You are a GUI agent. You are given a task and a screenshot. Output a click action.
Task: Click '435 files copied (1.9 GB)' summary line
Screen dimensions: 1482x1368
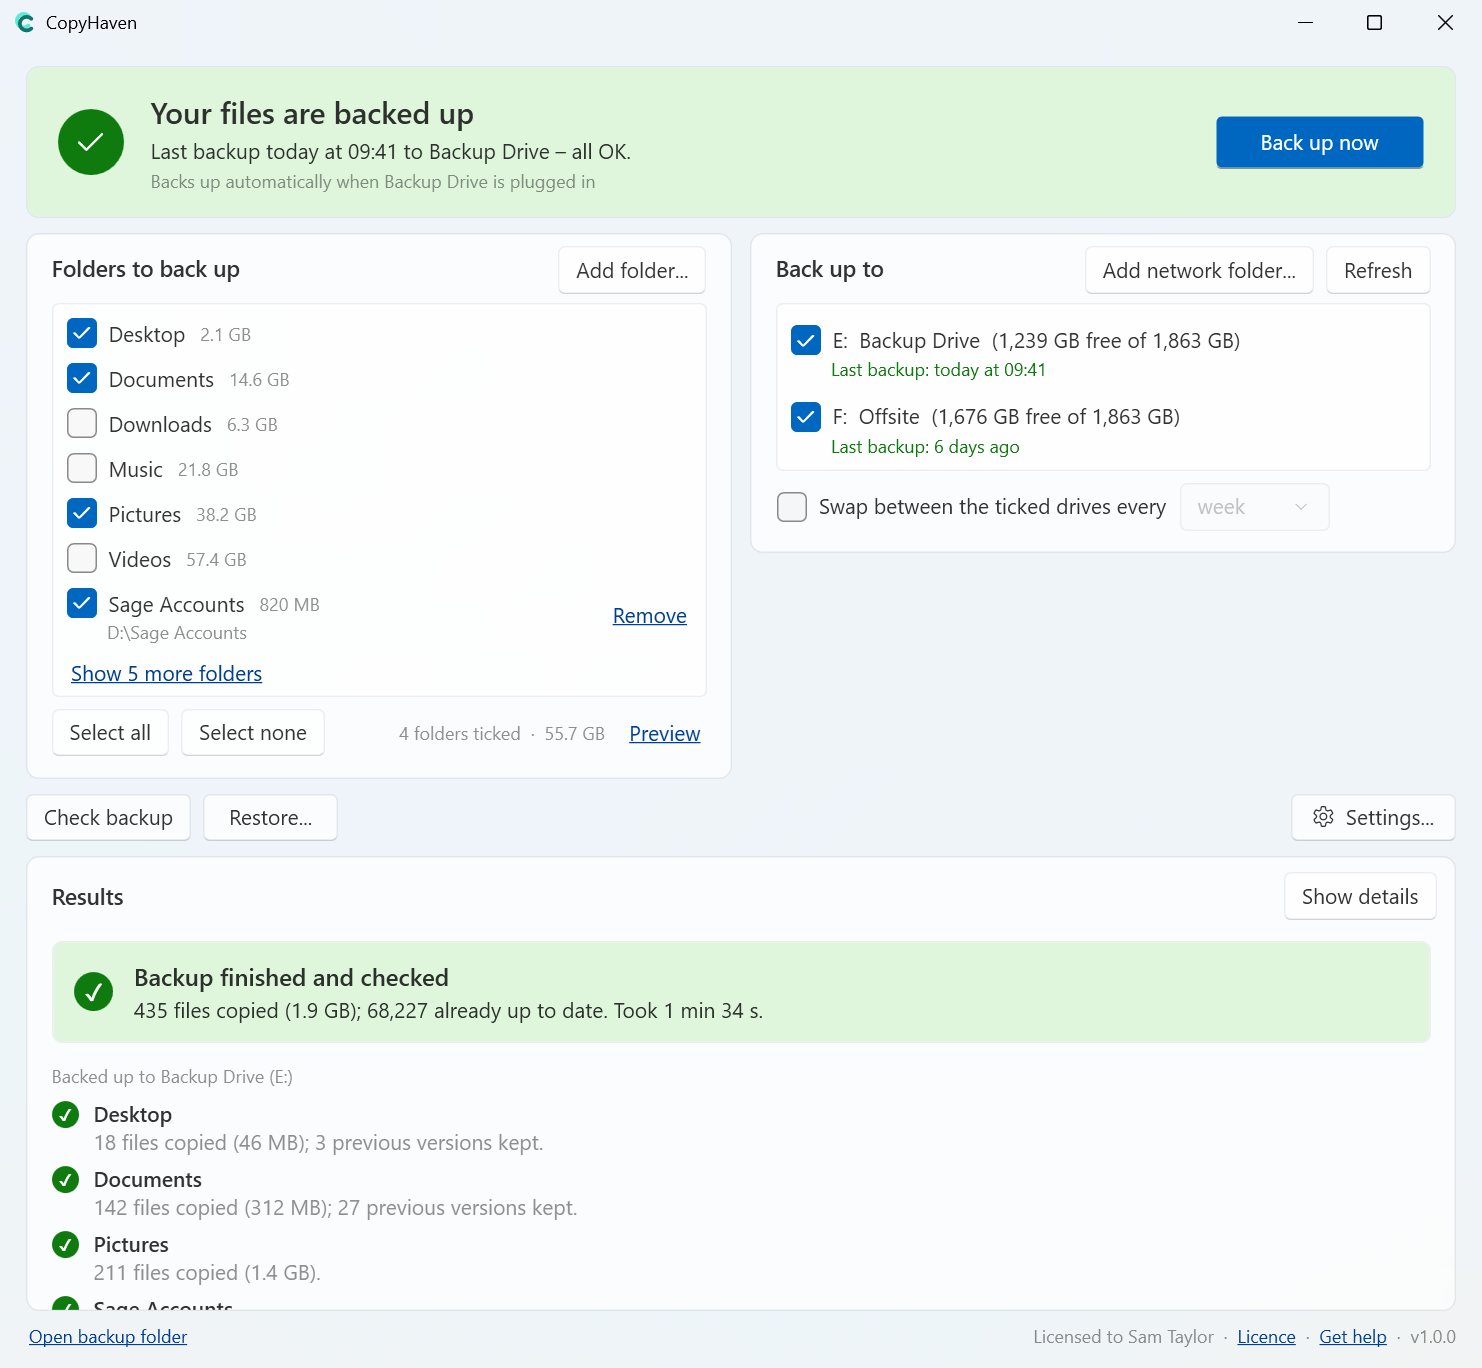coord(448,1011)
